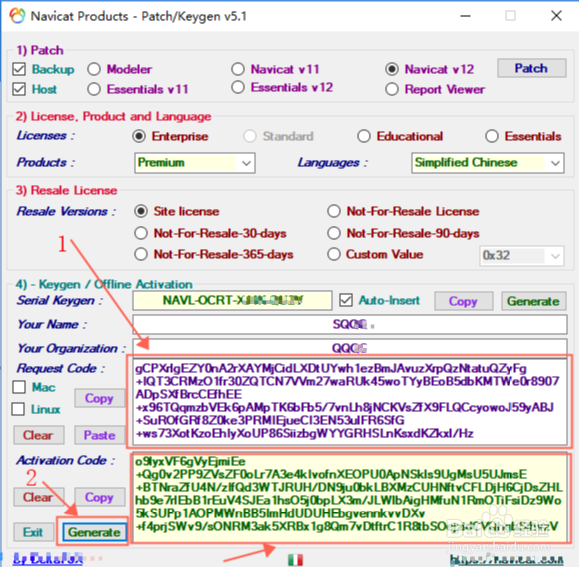Clear the Request Code
This screenshot has width=582, height=567.
click(x=39, y=435)
